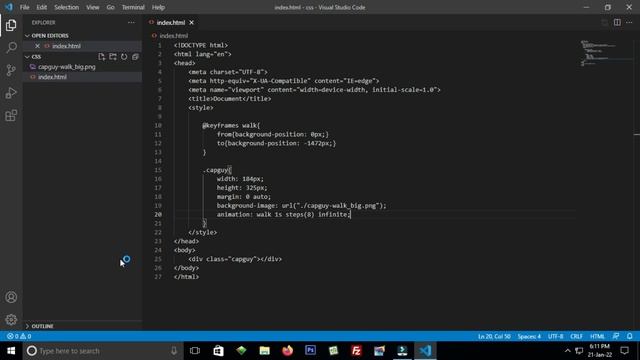The width and height of the screenshot is (640, 360).
Task: Open Explorer more actions ellipsis
Action: pyautogui.click(x=131, y=22)
